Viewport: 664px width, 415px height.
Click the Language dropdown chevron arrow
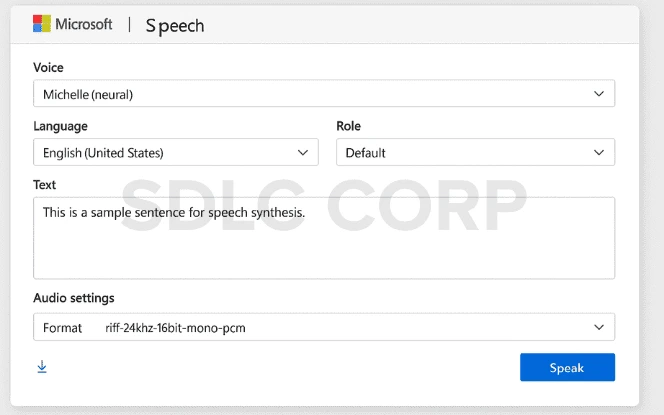303,152
